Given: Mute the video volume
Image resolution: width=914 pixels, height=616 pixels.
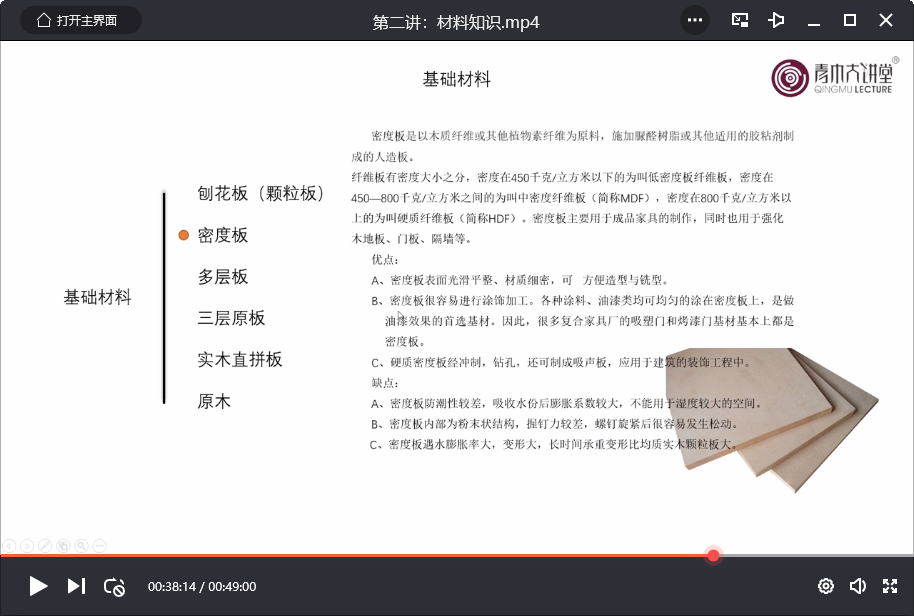Looking at the screenshot, I should 857,586.
